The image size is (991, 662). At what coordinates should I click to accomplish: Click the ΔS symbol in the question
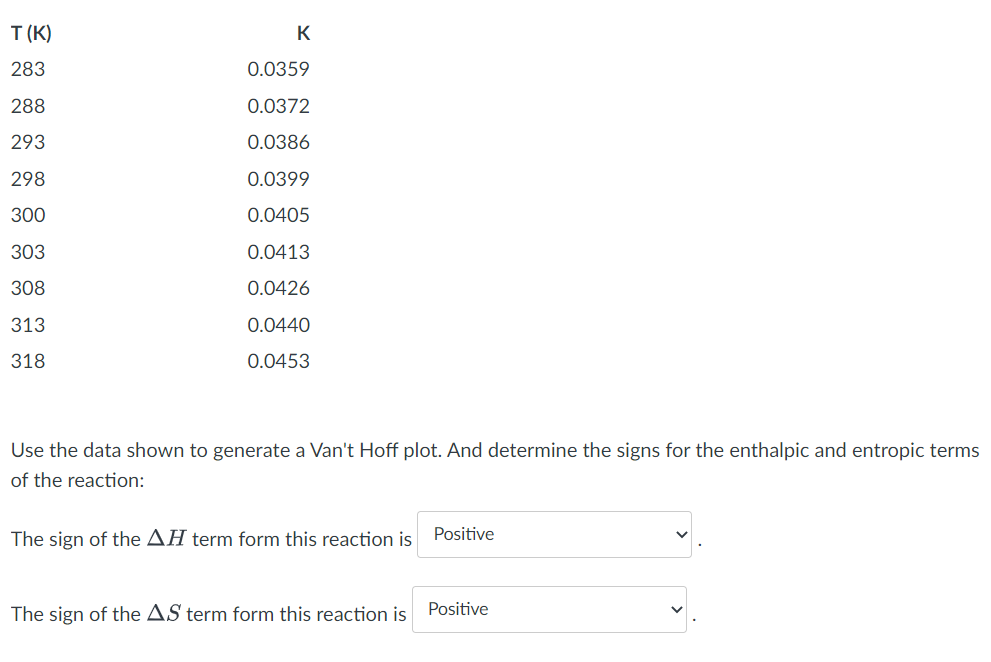[160, 612]
